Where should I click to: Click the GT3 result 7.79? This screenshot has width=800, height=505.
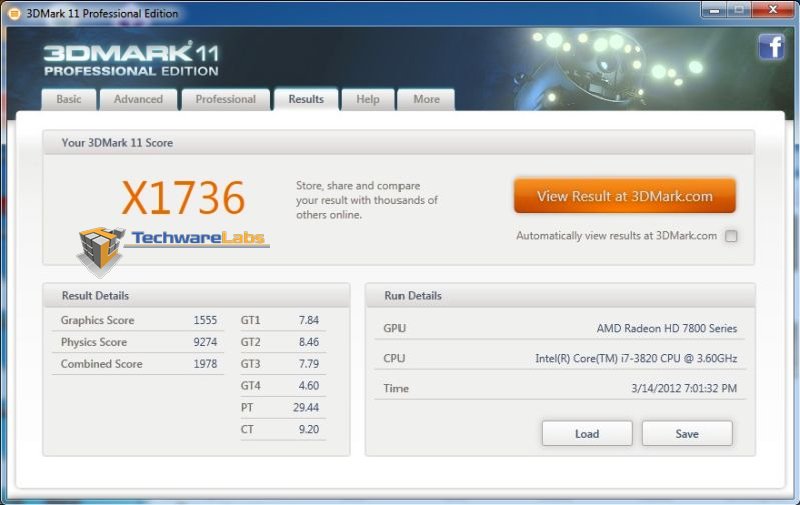(x=309, y=364)
